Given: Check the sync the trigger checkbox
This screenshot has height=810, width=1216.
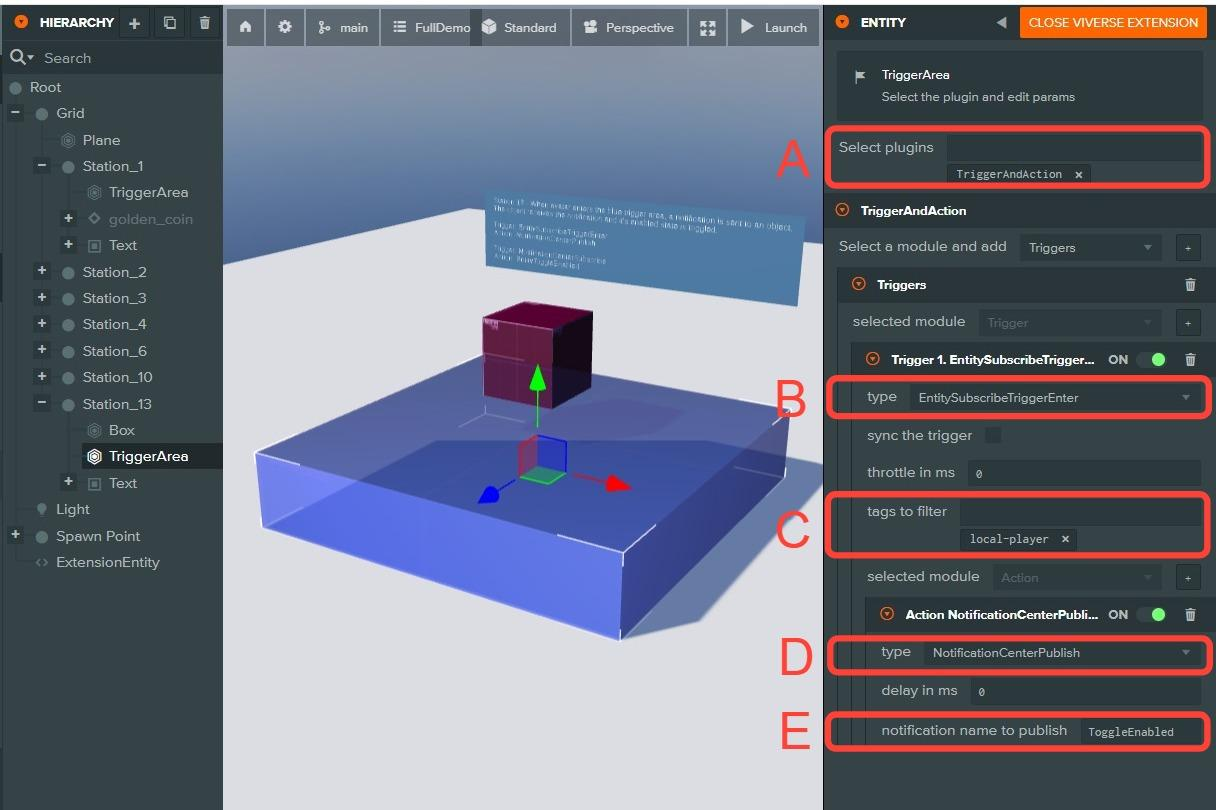Looking at the screenshot, I should coord(993,435).
